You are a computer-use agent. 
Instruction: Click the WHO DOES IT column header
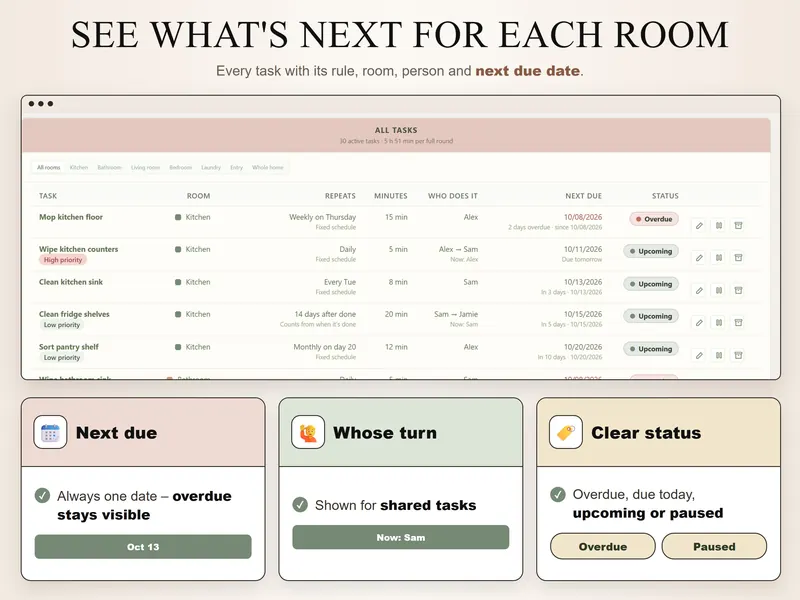point(453,196)
